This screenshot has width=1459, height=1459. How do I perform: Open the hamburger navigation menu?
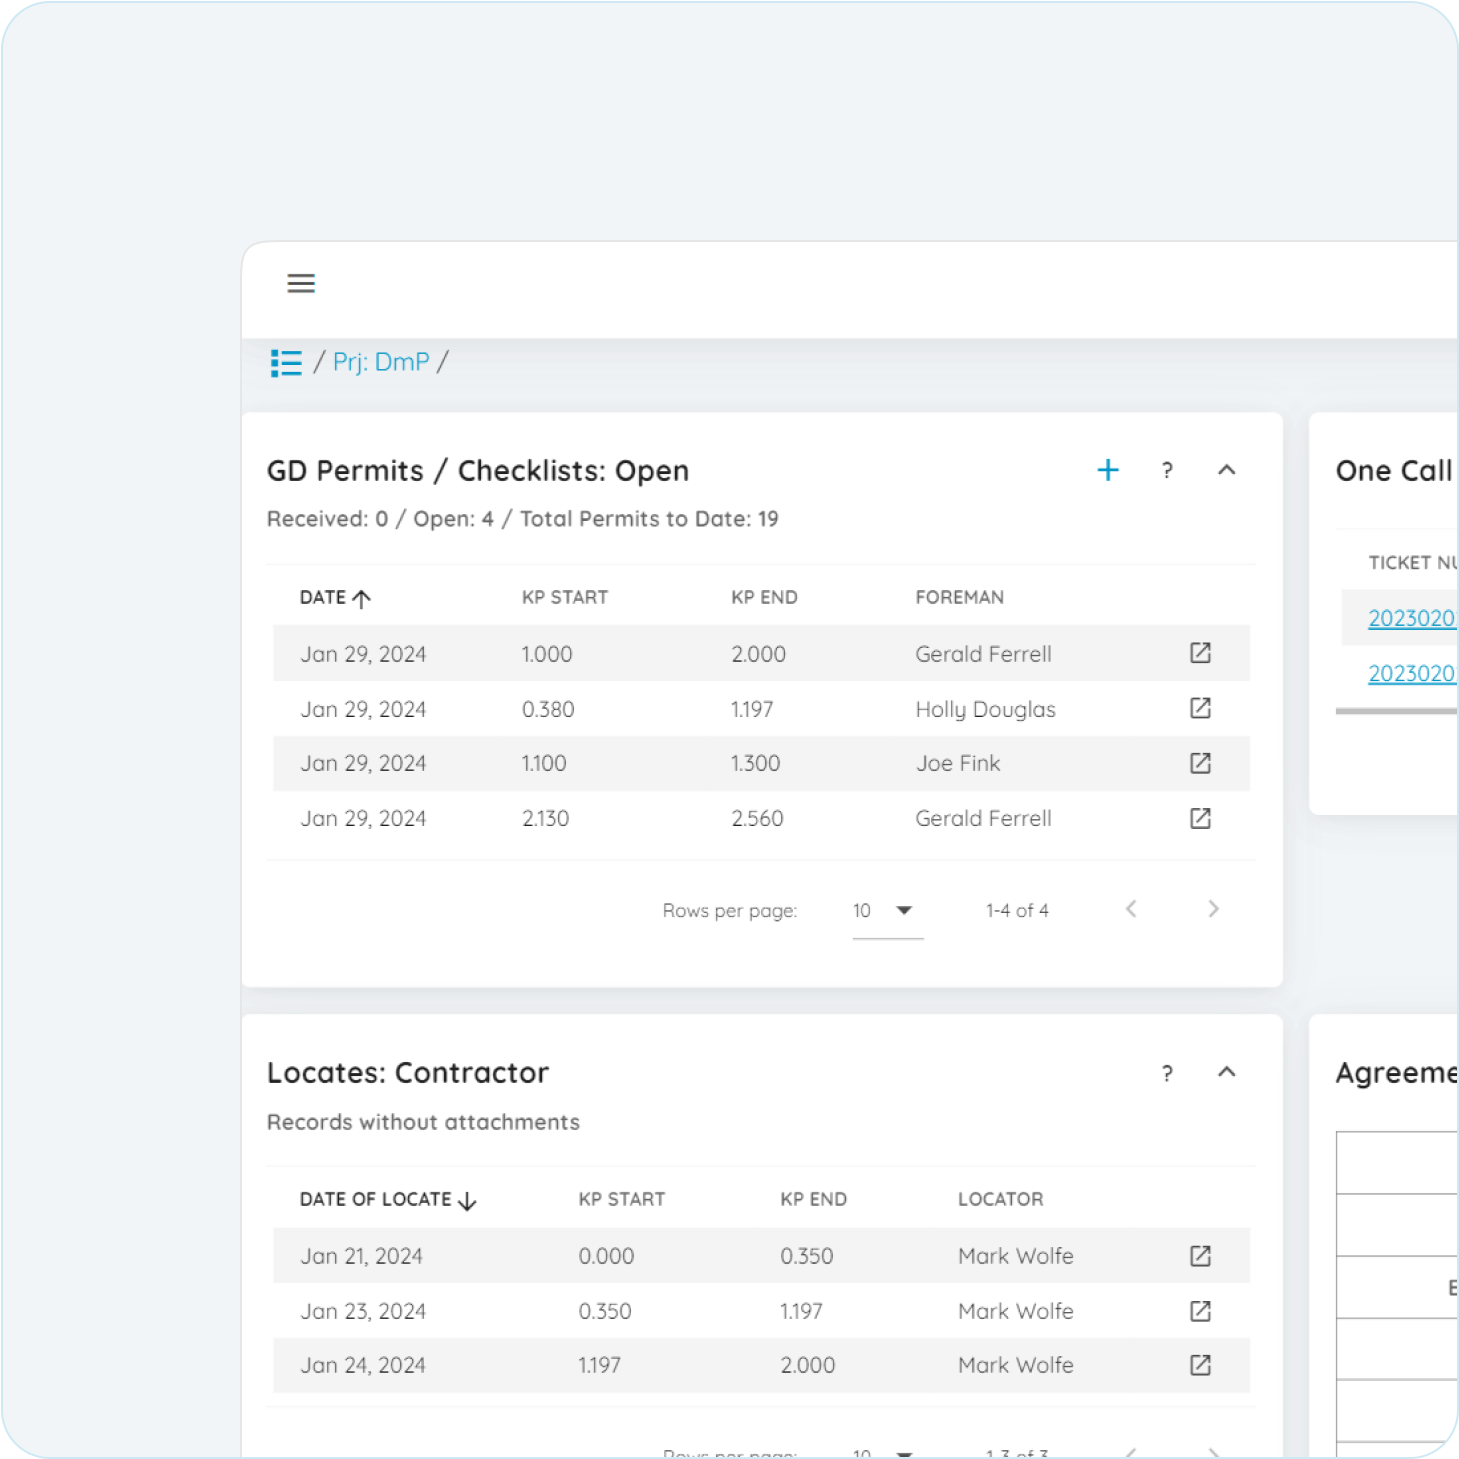[301, 283]
